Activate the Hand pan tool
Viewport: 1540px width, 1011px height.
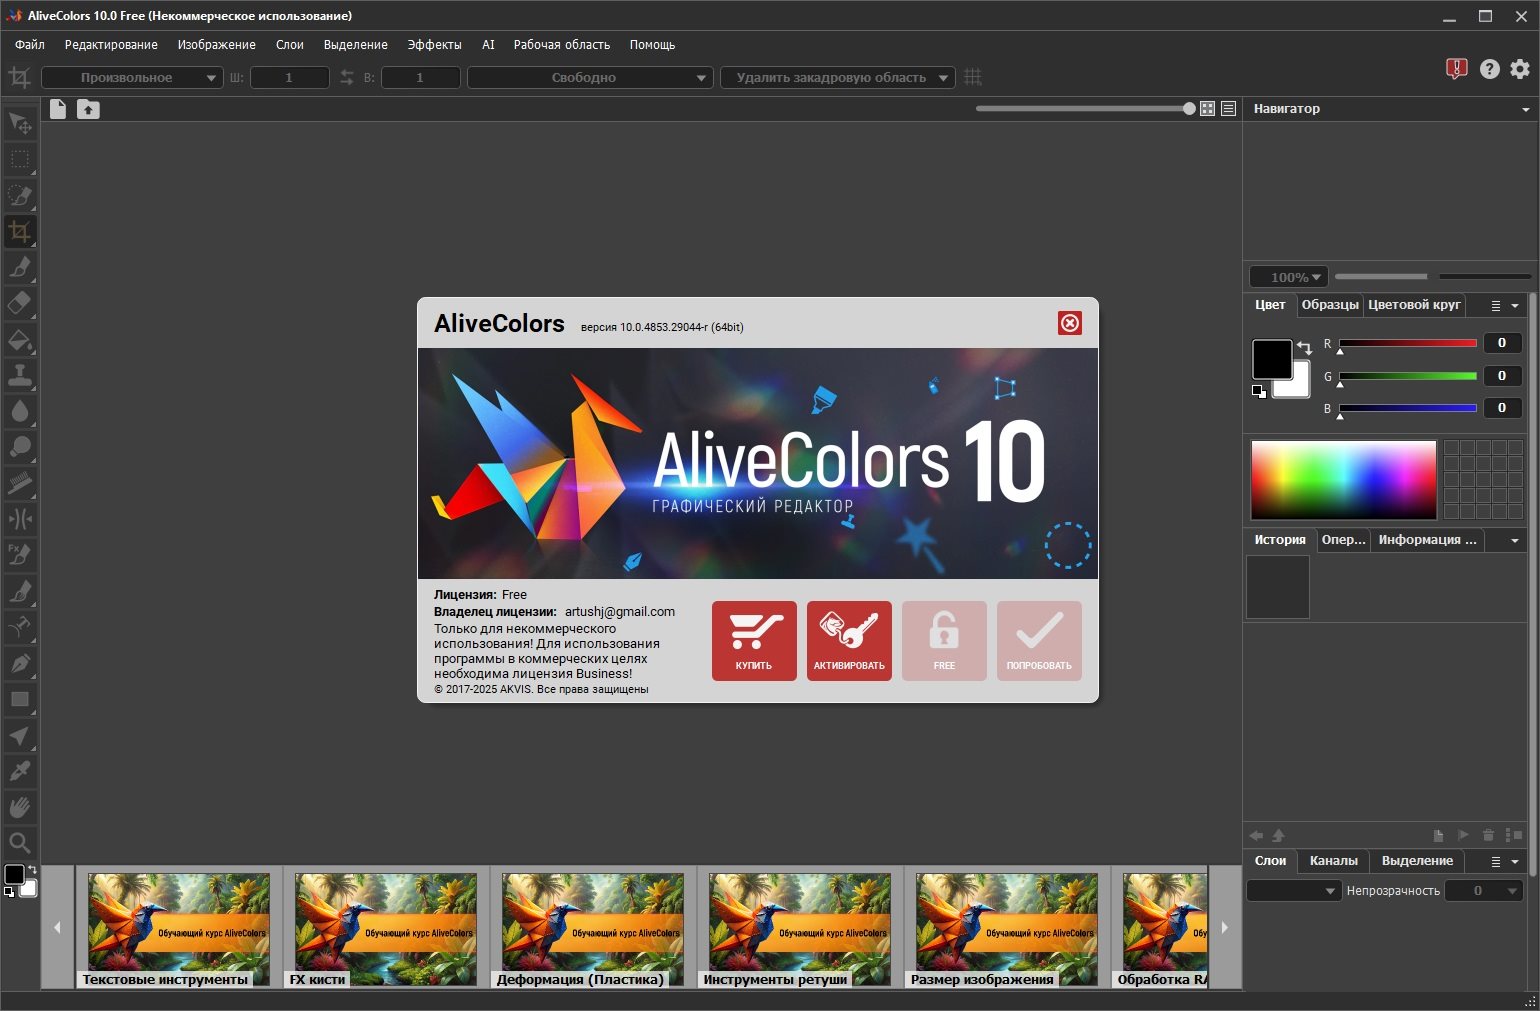click(19, 807)
